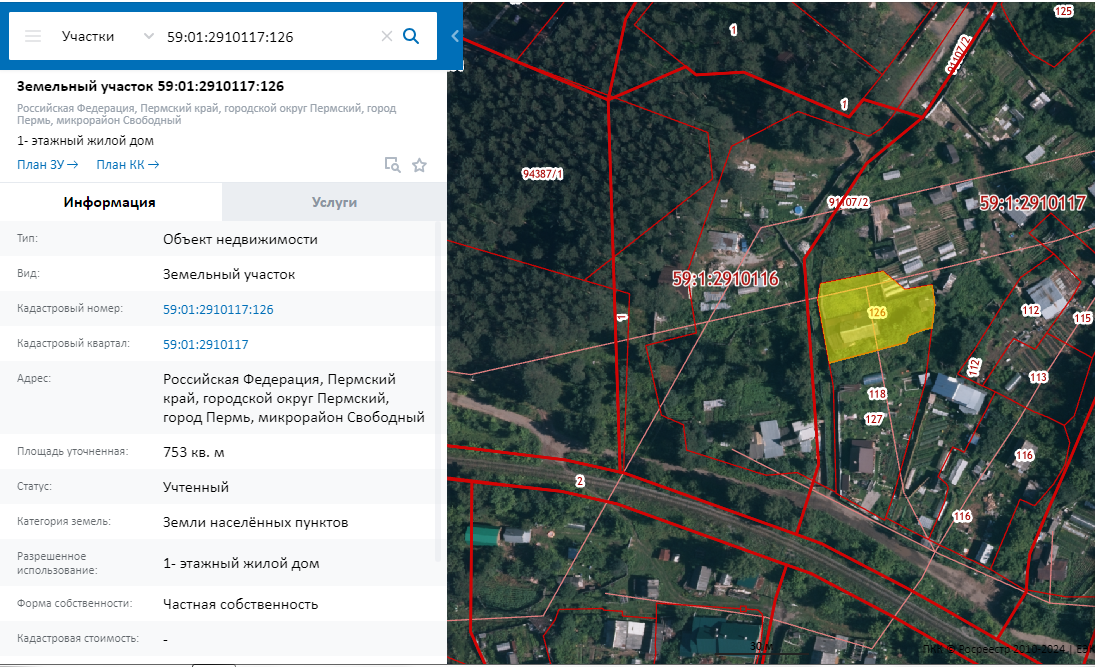Select the address value in Адрес row

(294, 398)
